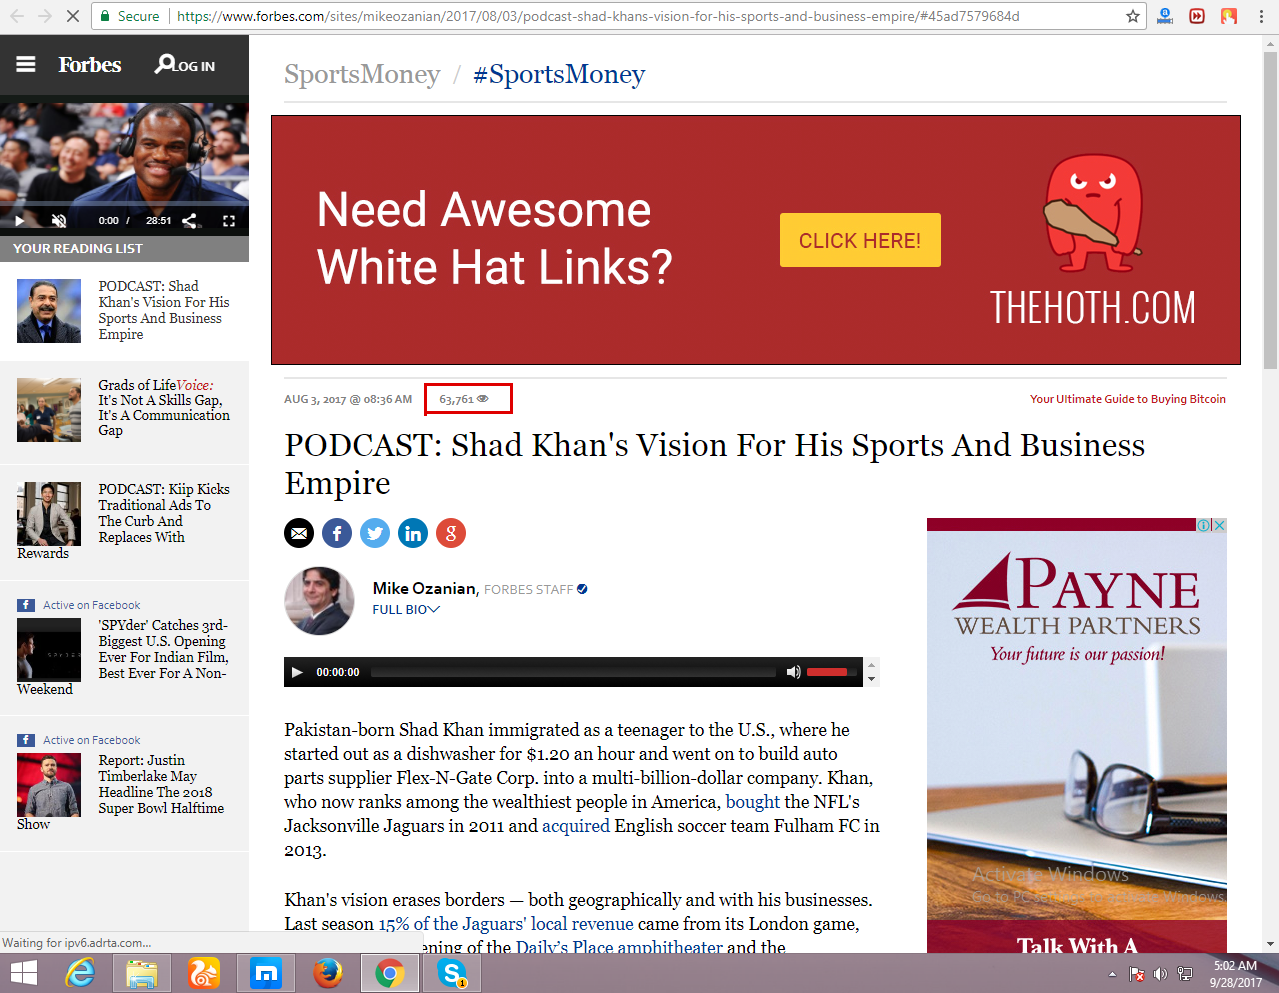Open the Payne Wealth Partners ad
The image size is (1279, 993).
tap(1077, 735)
